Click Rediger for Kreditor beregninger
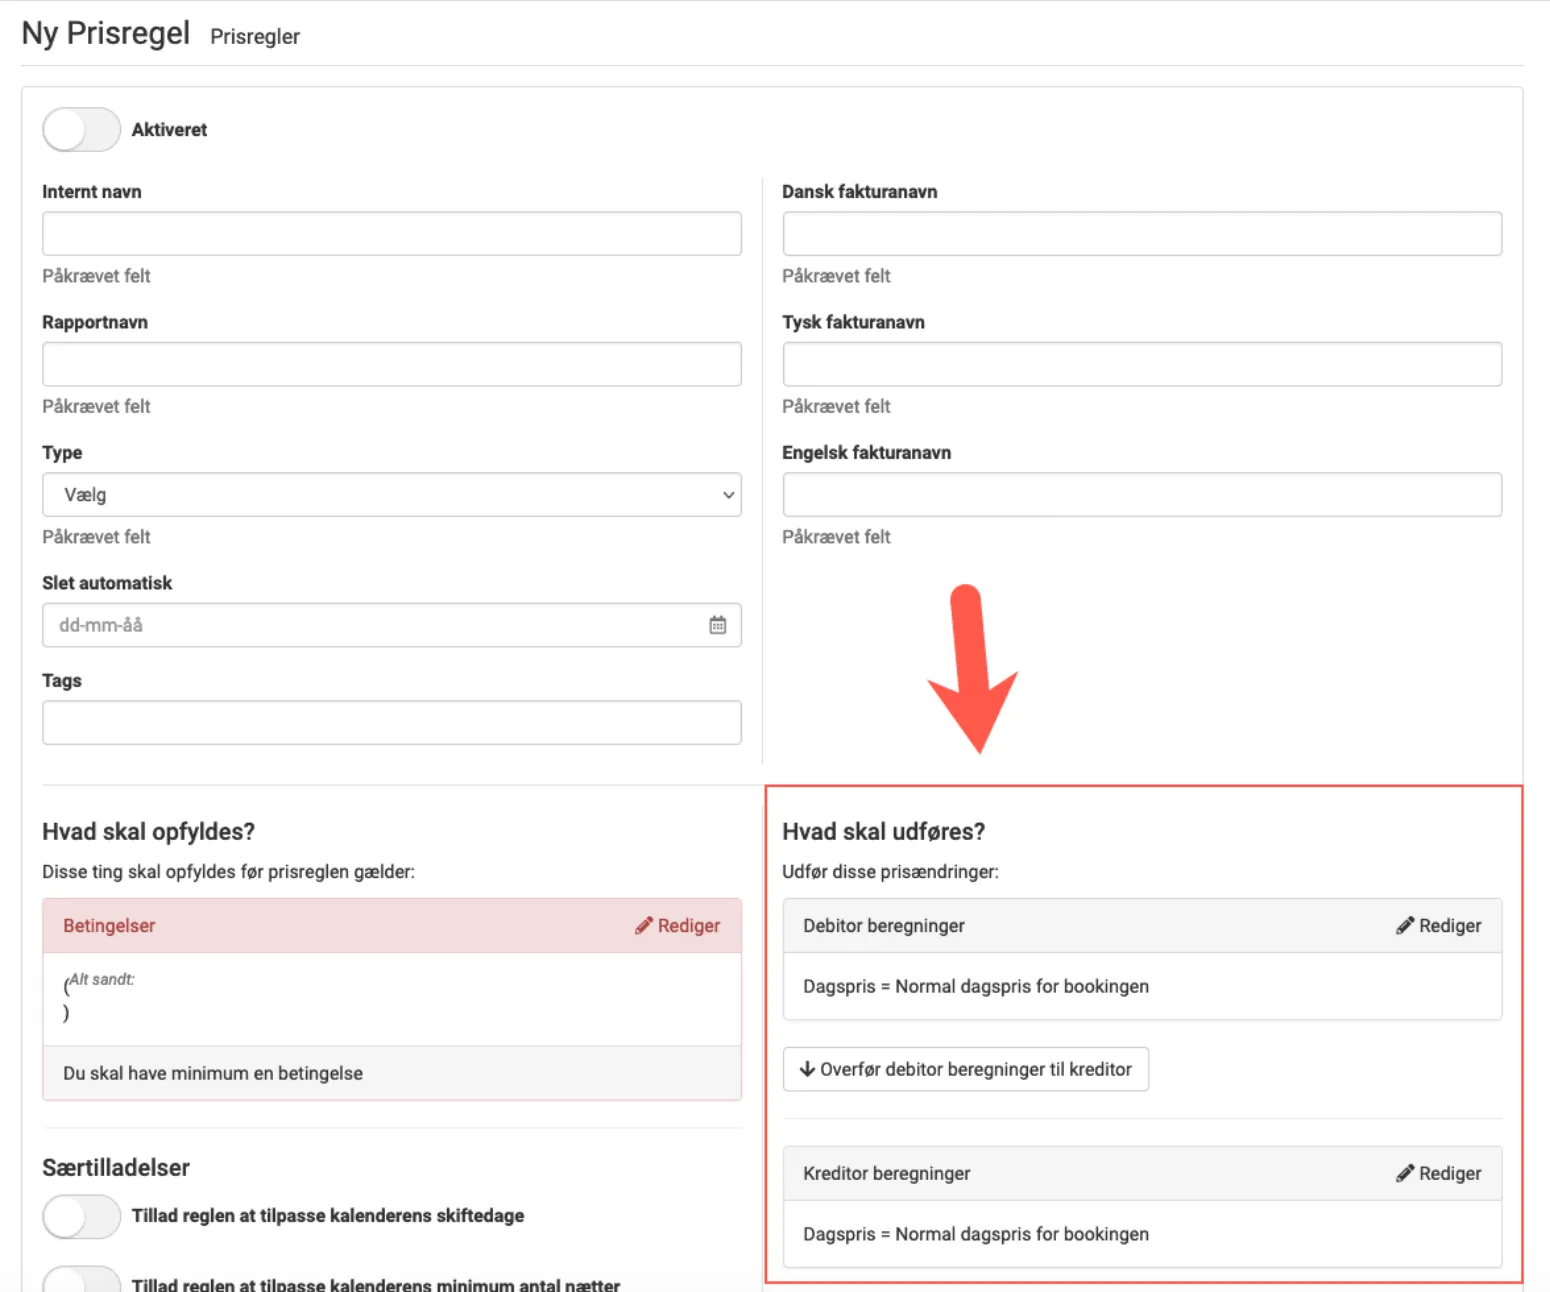The height and width of the screenshot is (1292, 1550). (1449, 1173)
